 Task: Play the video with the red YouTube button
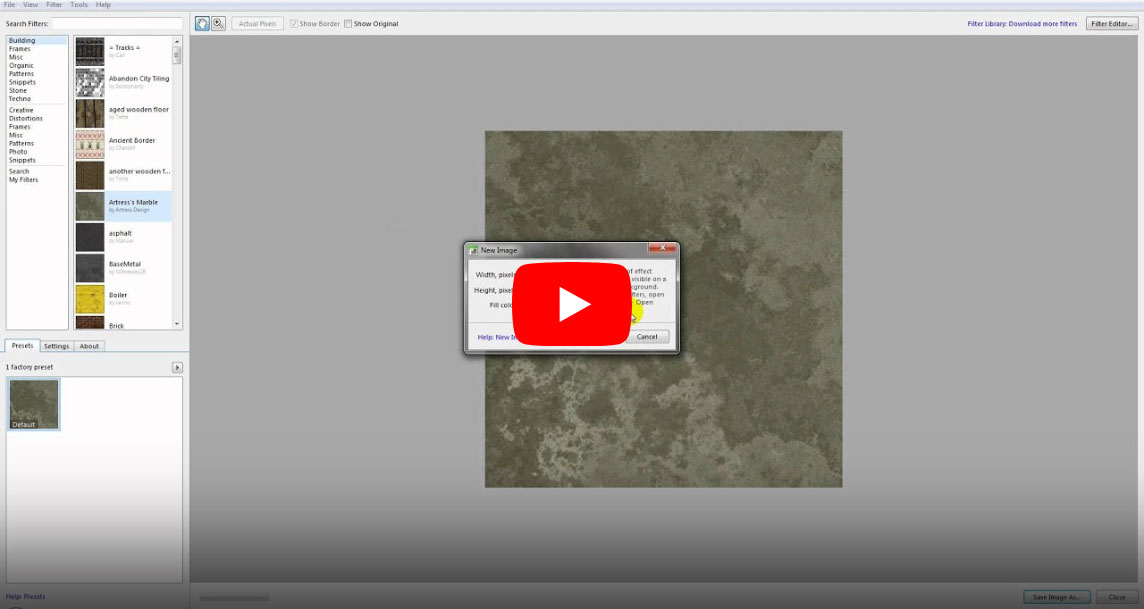tap(573, 303)
